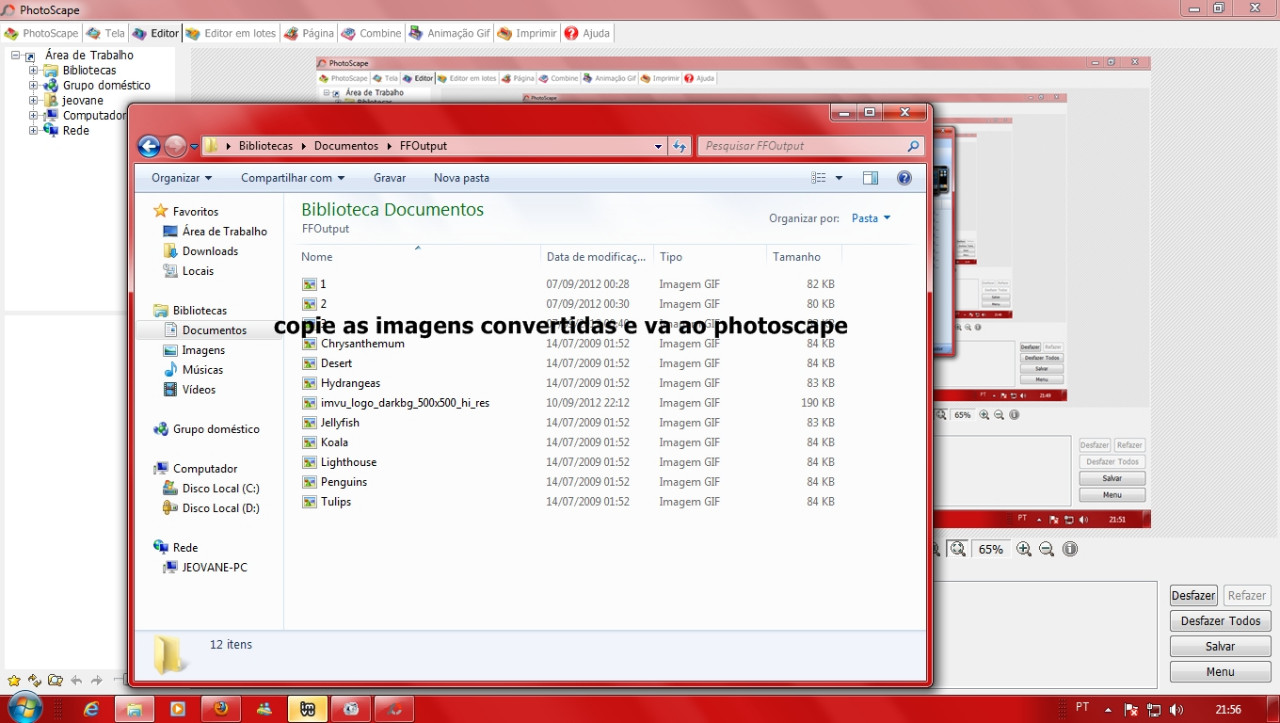Click the volume speaker tray icon

(x=1176, y=709)
